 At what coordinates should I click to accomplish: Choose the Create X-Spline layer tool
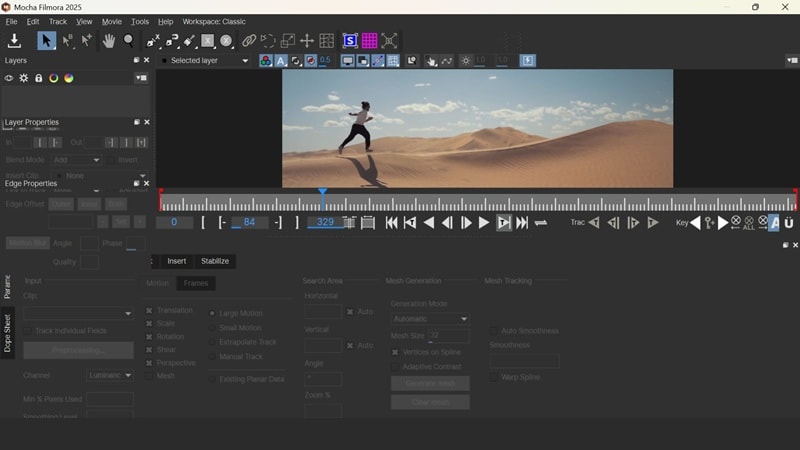pyautogui.click(x=153, y=41)
